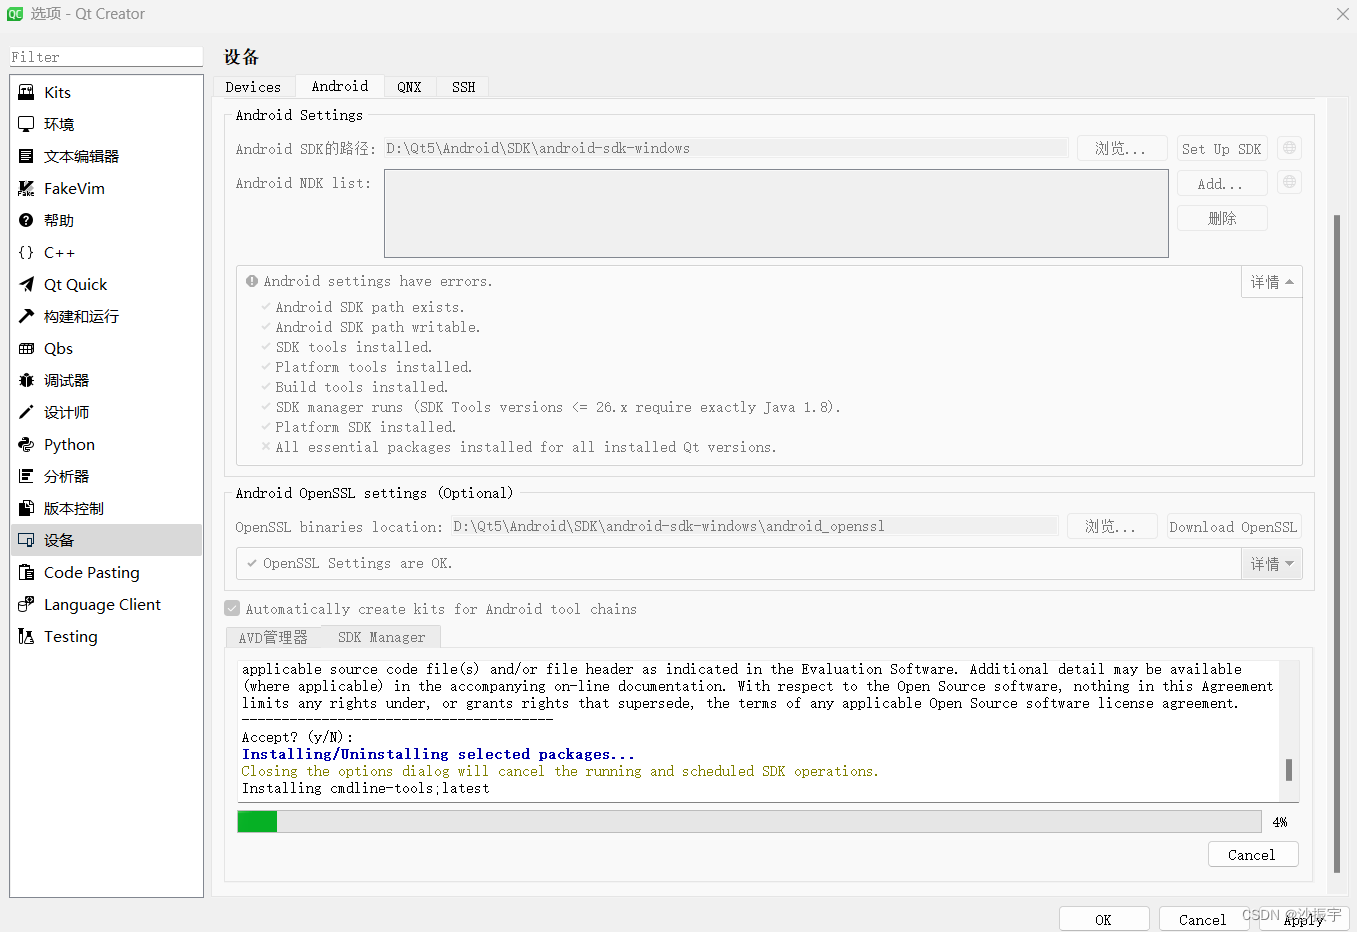Select the 设备 category icon
The image size is (1357, 932).
coord(26,540)
